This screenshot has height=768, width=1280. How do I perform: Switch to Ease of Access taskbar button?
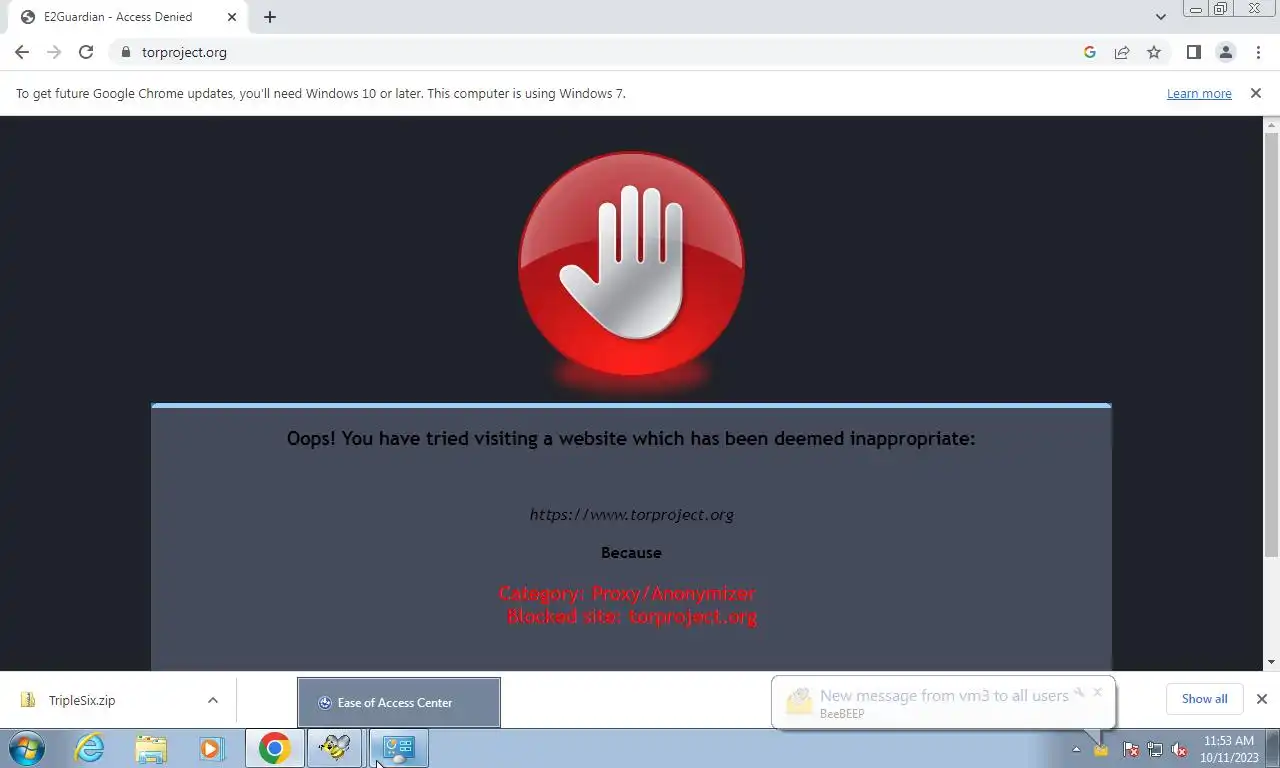pos(399,748)
